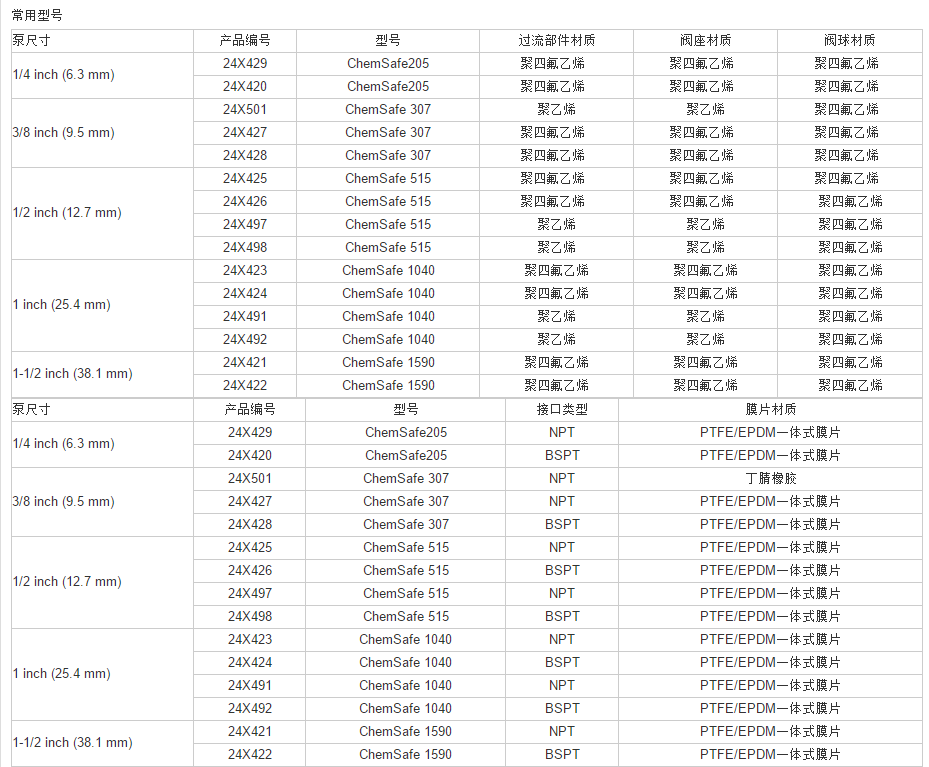
Task: Click "ChemSafe 1040" in the interface table's 24X424 row
Action: point(405,663)
